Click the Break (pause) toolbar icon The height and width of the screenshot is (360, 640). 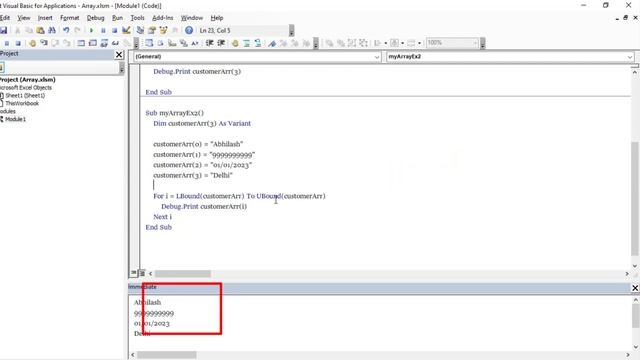tap(103, 31)
